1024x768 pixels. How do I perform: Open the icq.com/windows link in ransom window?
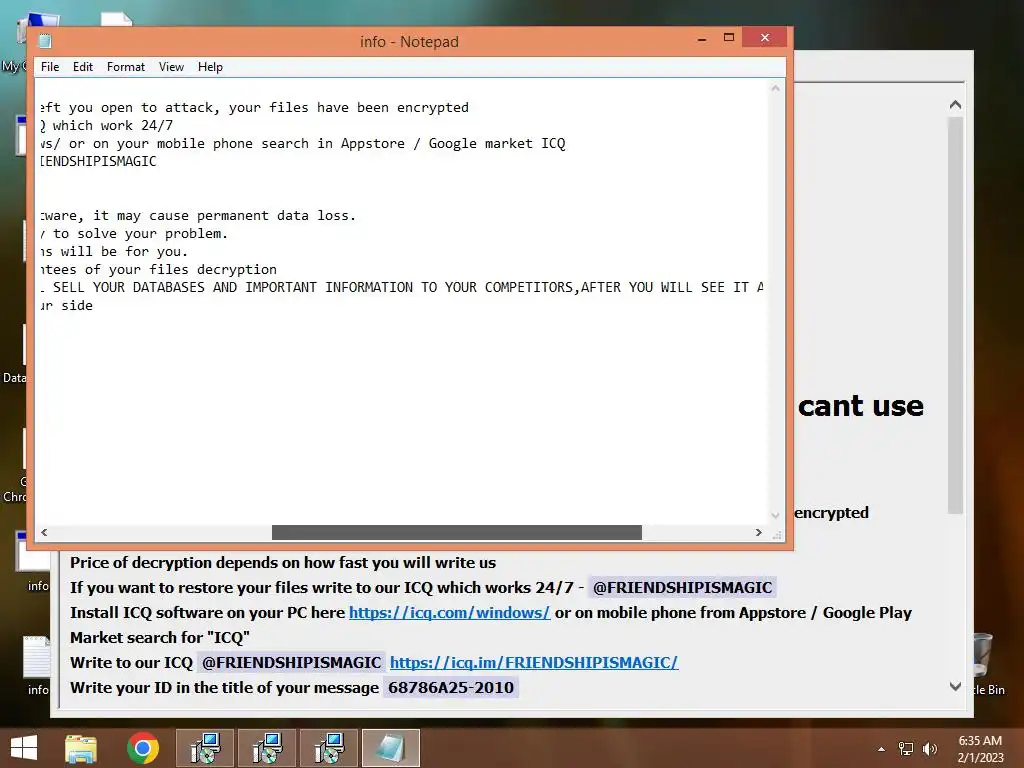click(449, 613)
